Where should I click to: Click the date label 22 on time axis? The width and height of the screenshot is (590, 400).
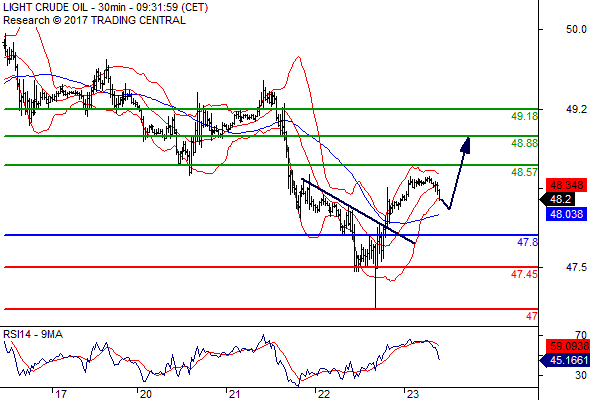pyautogui.click(x=324, y=394)
